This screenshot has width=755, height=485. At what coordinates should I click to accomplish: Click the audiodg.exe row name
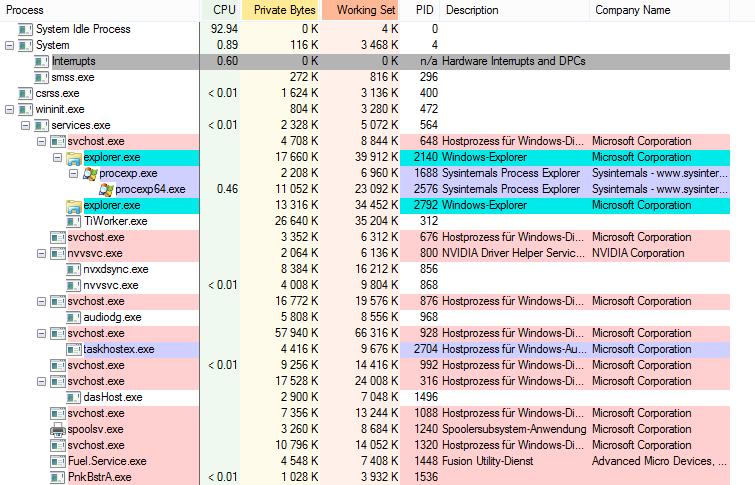point(112,318)
